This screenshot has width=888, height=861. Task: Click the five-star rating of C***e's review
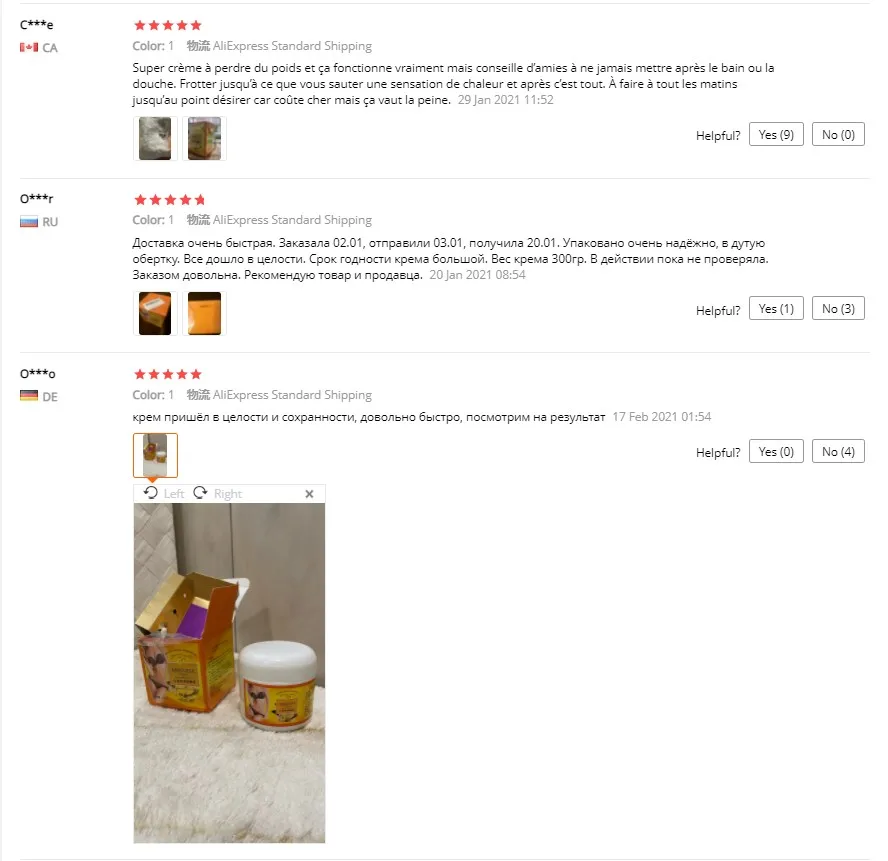[x=168, y=25]
